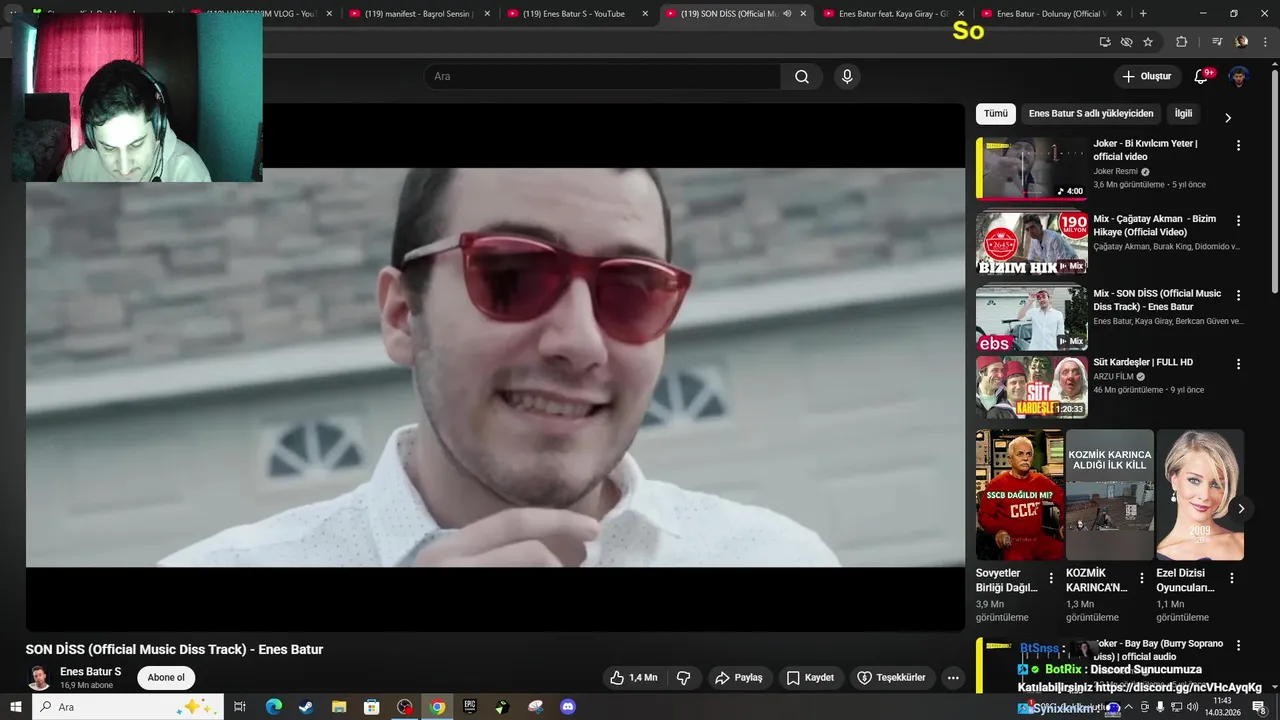Viewport: 1280px width, 720px height.
Task: Open options for Ezel Dizisi short
Action: (1232, 578)
